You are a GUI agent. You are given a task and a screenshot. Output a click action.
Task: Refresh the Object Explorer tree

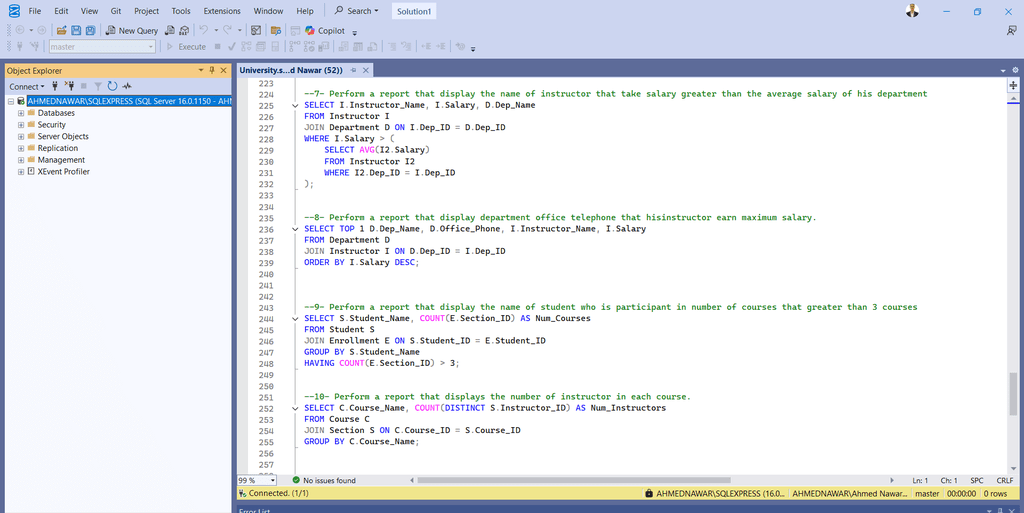112,86
